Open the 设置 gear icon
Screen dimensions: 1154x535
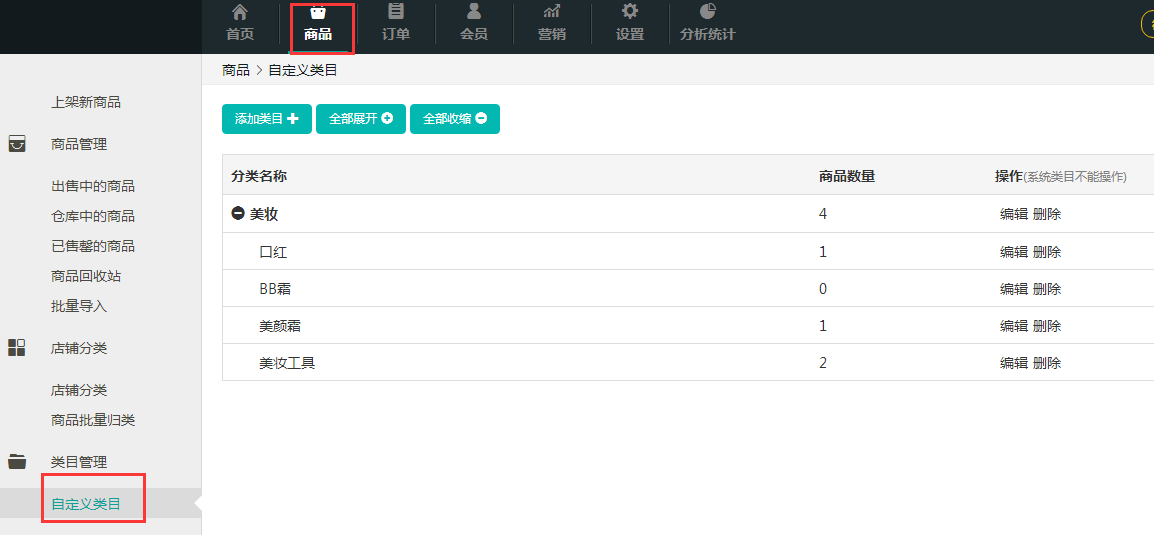(630, 13)
